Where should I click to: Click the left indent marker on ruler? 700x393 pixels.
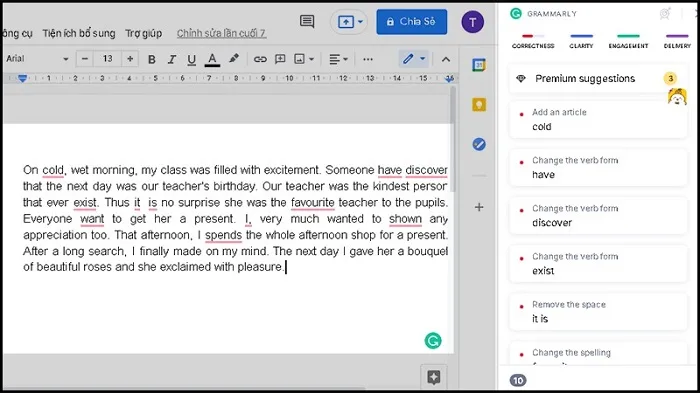(22, 79)
